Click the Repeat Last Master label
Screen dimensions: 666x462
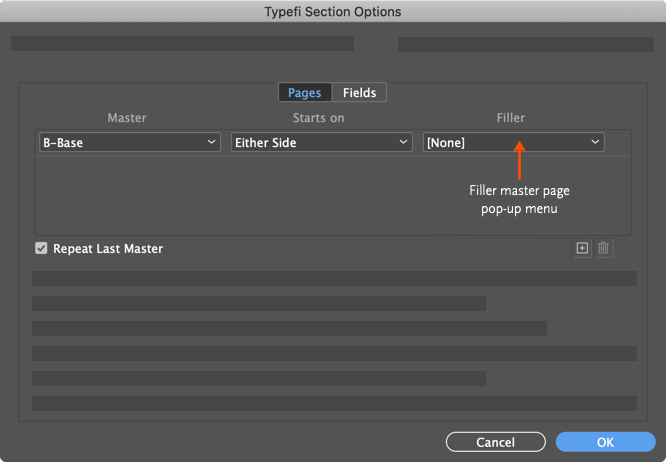point(108,248)
